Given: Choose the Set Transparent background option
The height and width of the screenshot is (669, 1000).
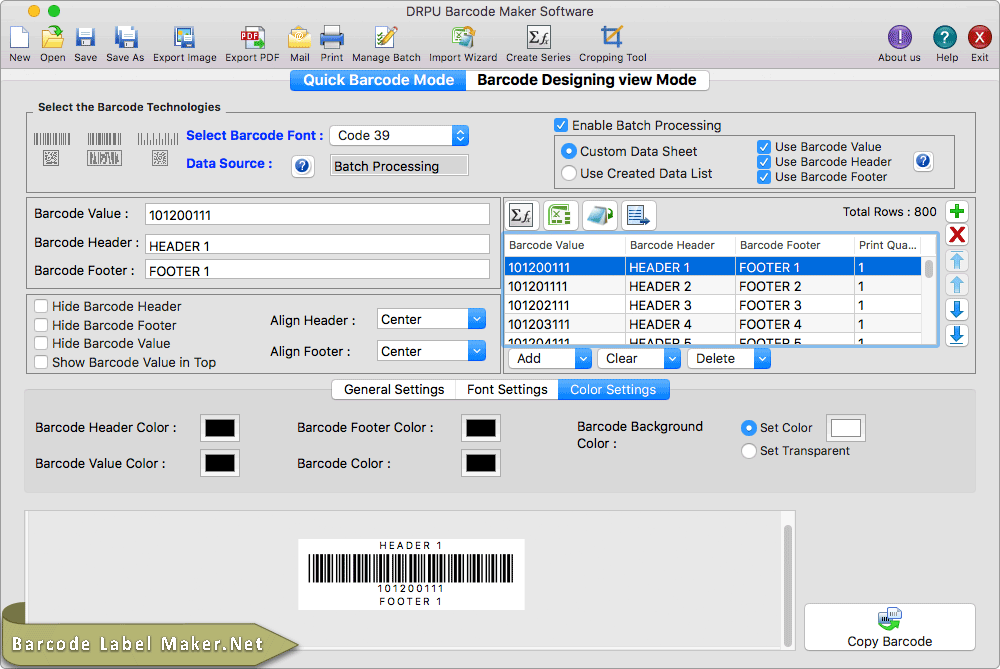Looking at the screenshot, I should coord(749,451).
